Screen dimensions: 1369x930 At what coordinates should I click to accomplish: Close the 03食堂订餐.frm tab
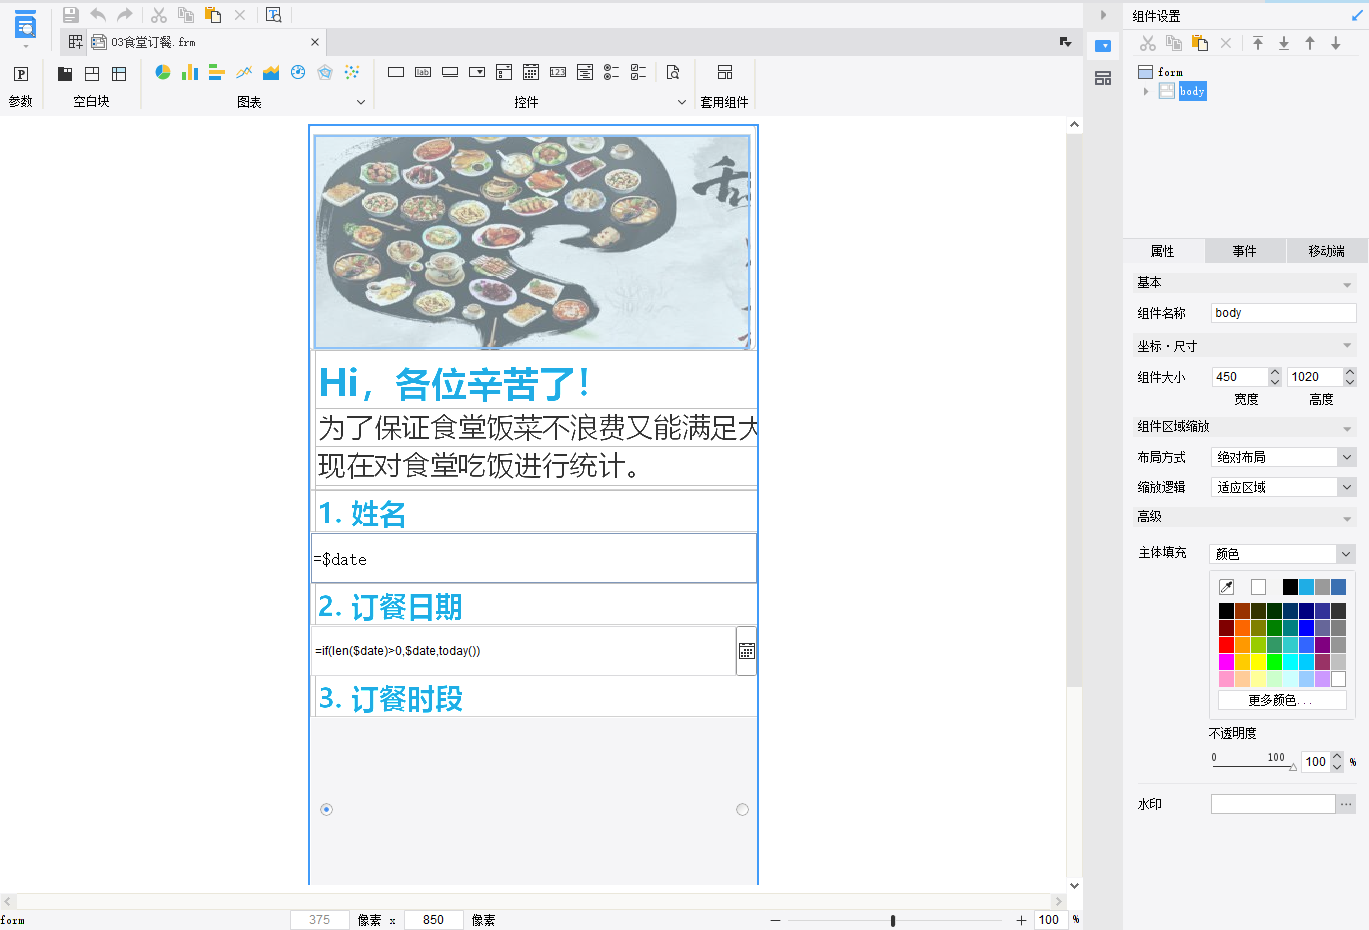coord(315,42)
